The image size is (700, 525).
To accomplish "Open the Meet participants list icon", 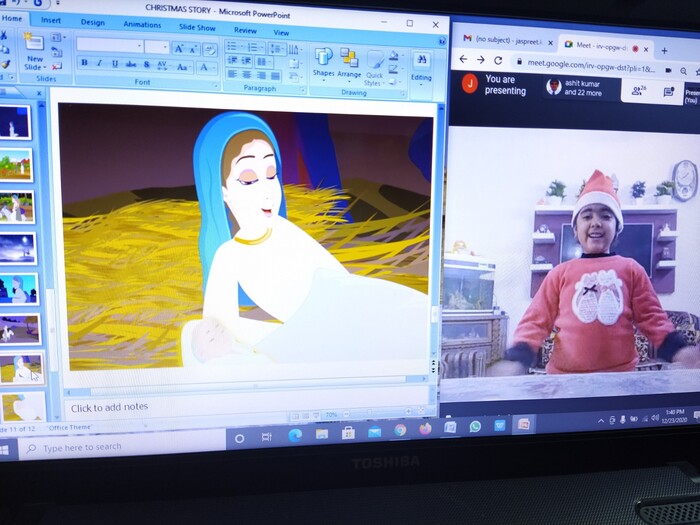I will pos(638,91).
